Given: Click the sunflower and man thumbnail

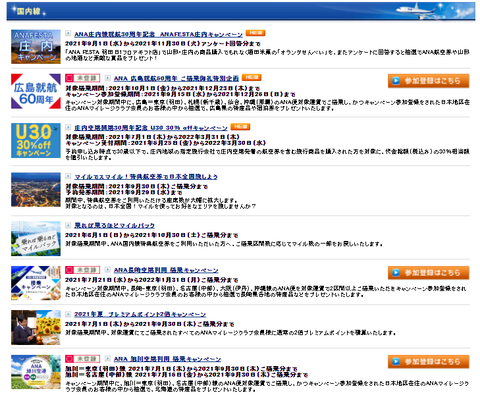Looking at the screenshot, I should pos(36,327).
